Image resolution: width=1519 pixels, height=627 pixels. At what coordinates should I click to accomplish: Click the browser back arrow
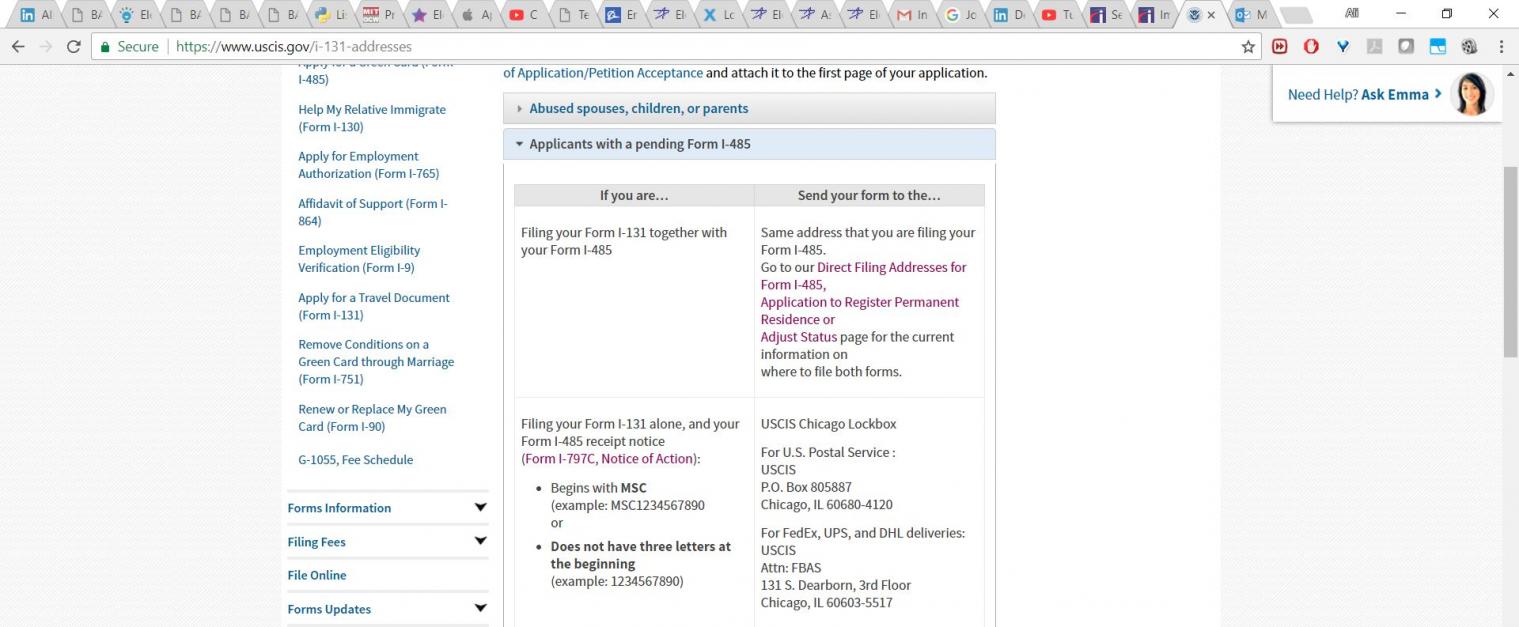[x=18, y=46]
